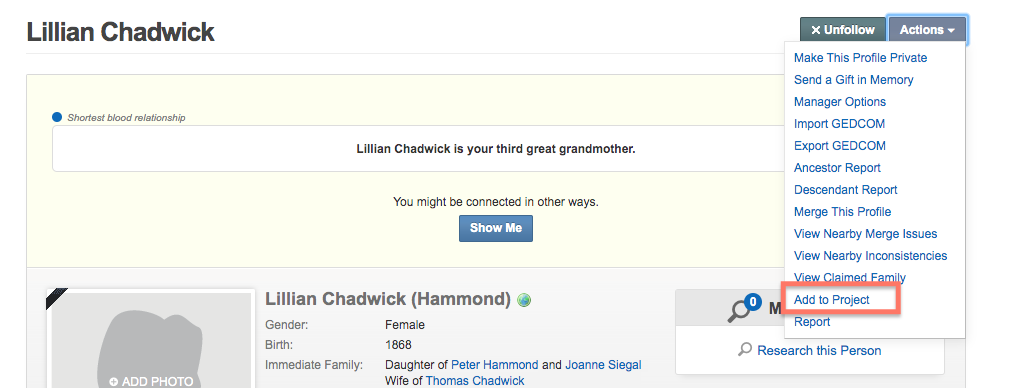Click the Research this Person link
1027x388 pixels.
point(819,351)
